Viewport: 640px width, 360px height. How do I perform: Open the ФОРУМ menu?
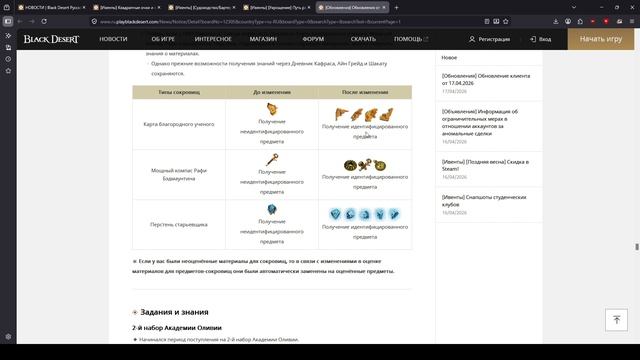tap(313, 39)
